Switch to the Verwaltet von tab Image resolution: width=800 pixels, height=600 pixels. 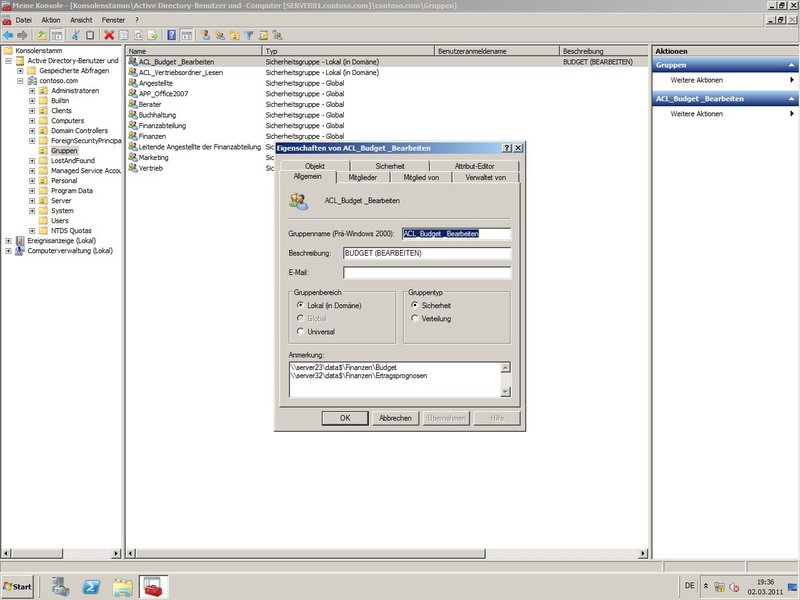[x=486, y=177]
